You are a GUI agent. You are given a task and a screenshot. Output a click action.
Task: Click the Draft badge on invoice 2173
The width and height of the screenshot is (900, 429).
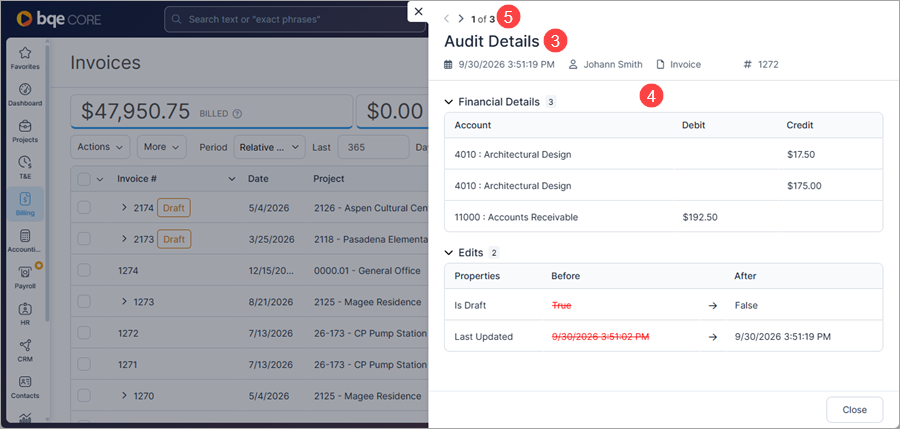tap(174, 239)
